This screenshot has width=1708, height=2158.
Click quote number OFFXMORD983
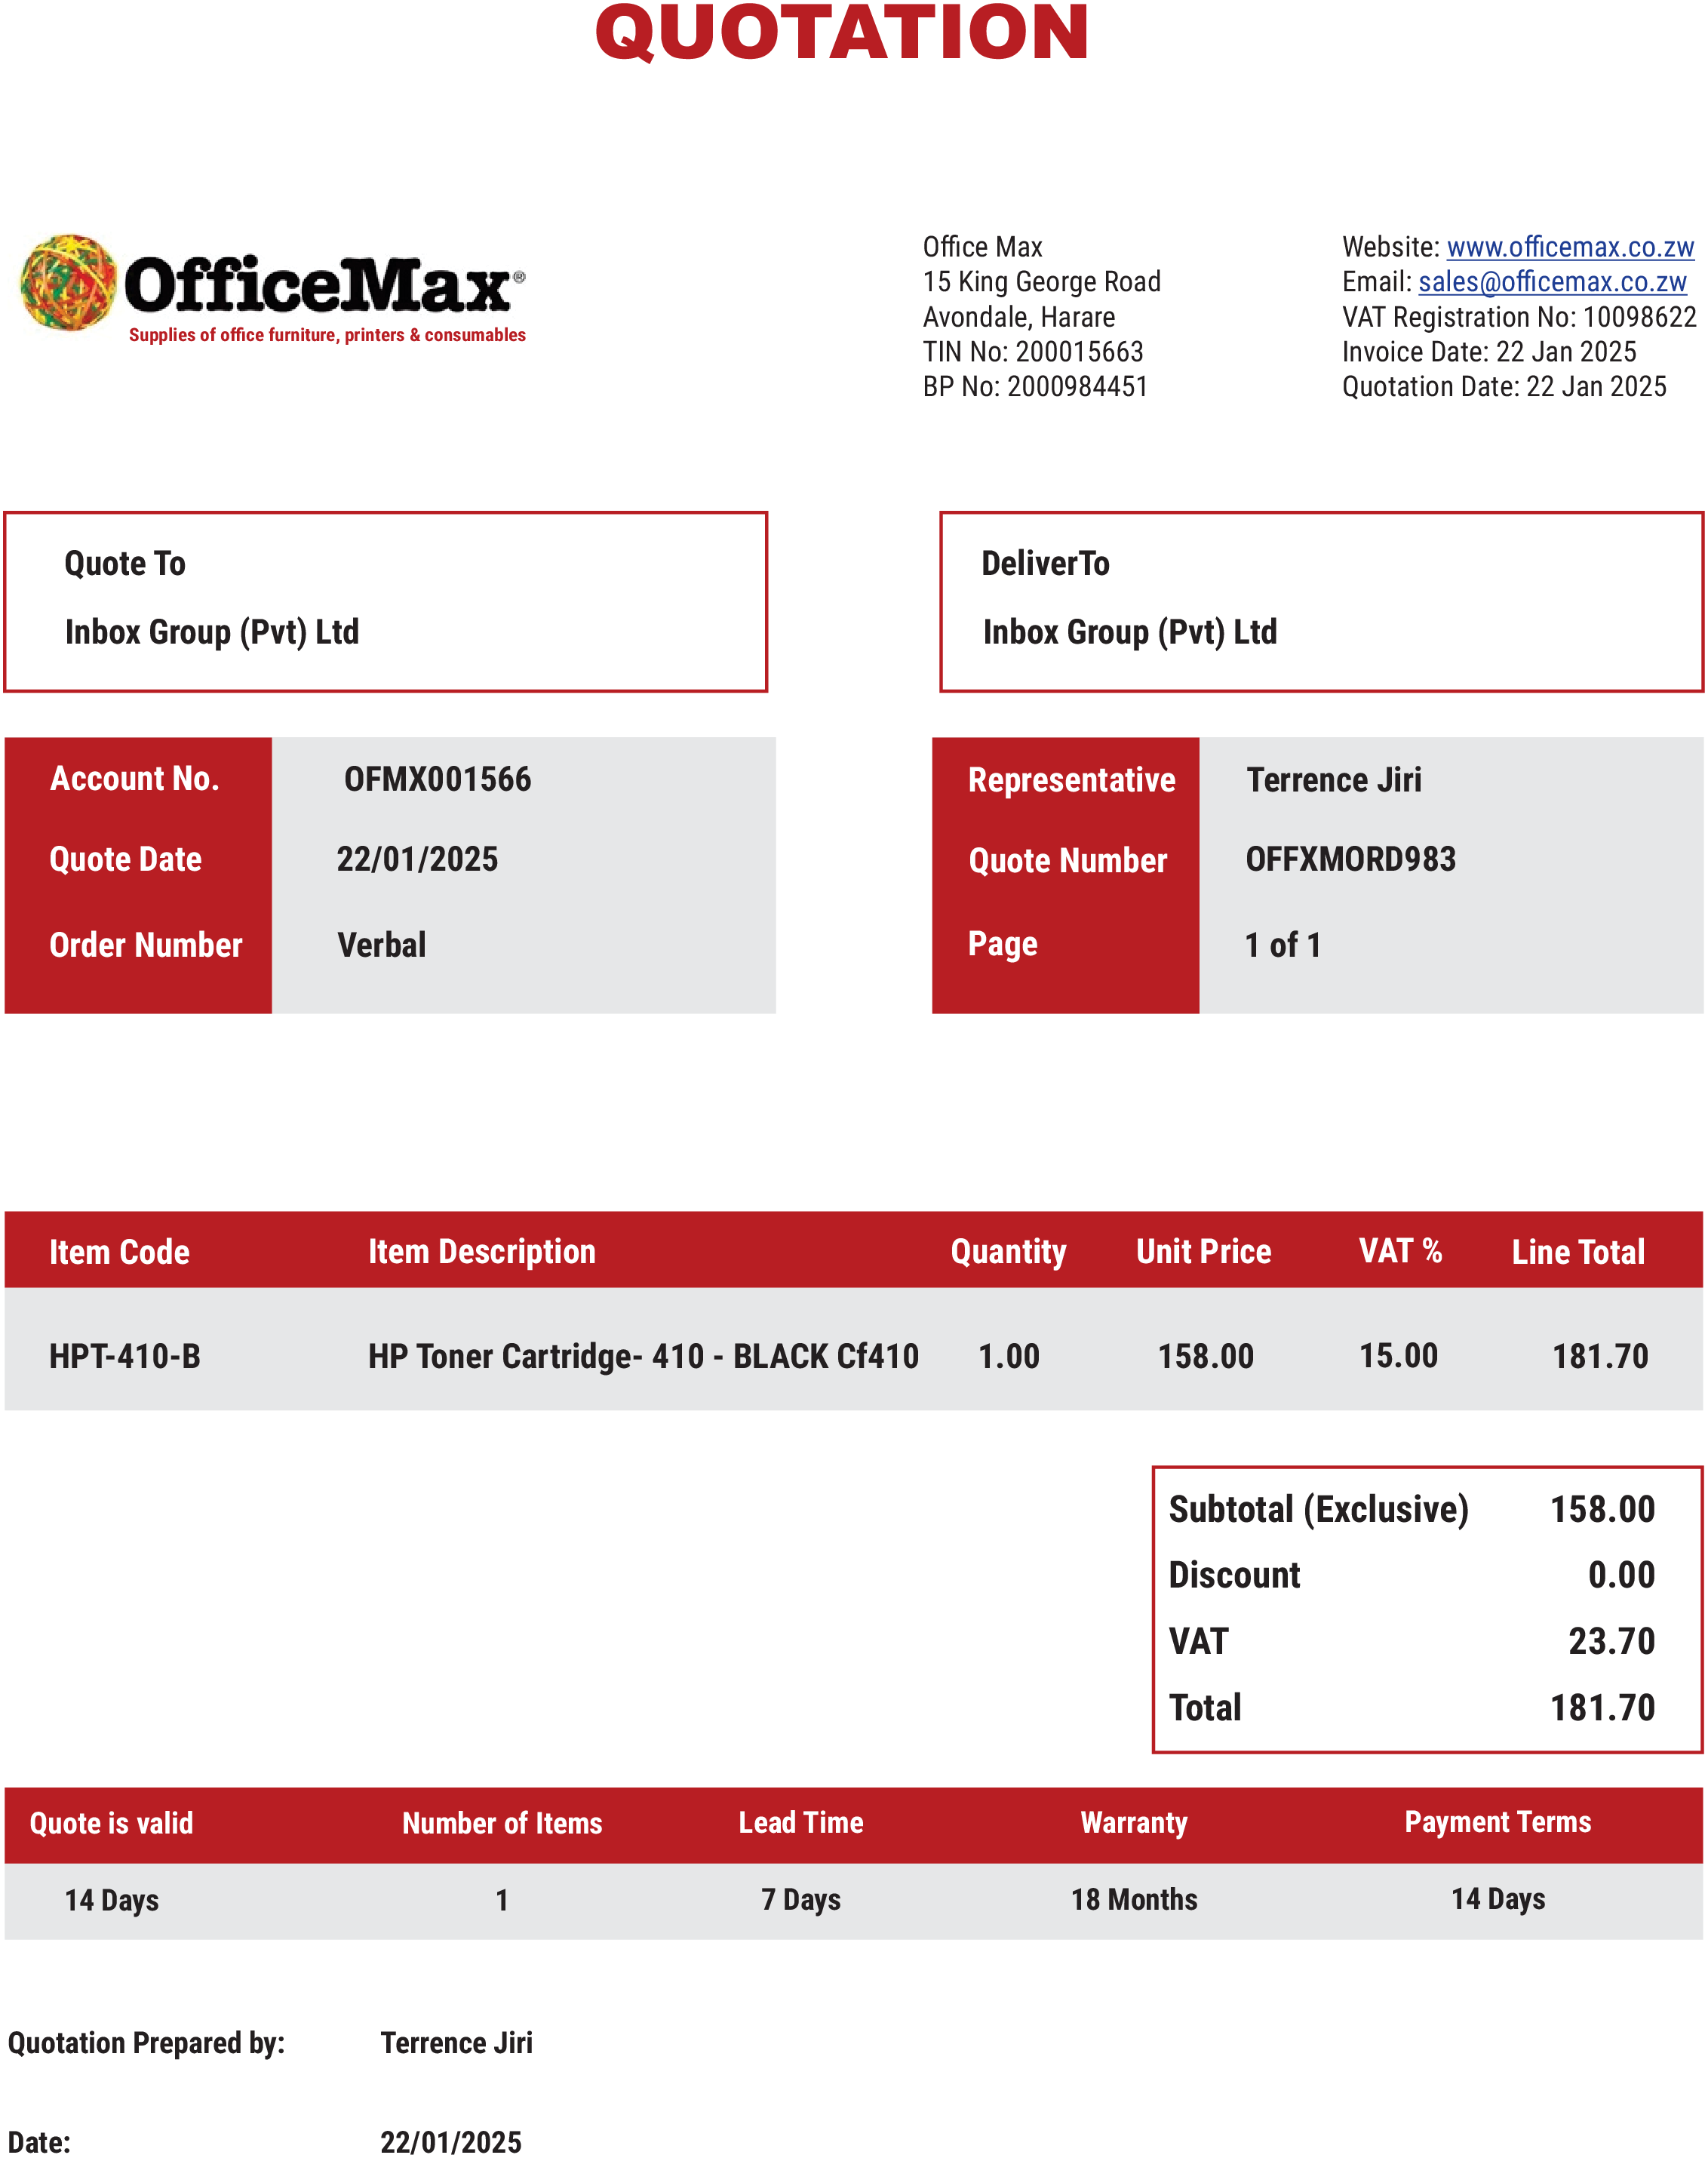[1350, 859]
